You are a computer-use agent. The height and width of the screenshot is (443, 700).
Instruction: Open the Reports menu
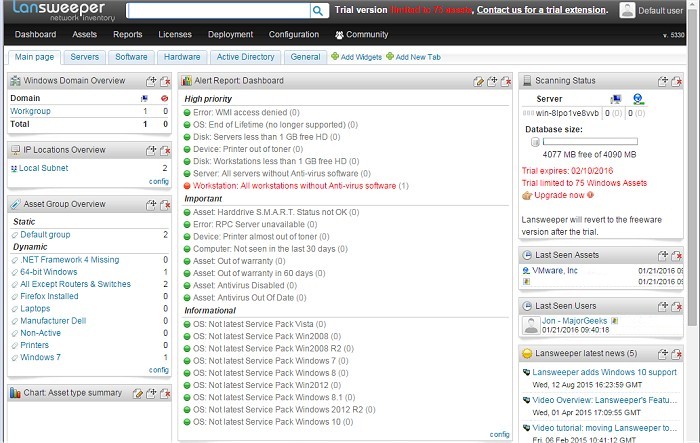click(x=127, y=34)
